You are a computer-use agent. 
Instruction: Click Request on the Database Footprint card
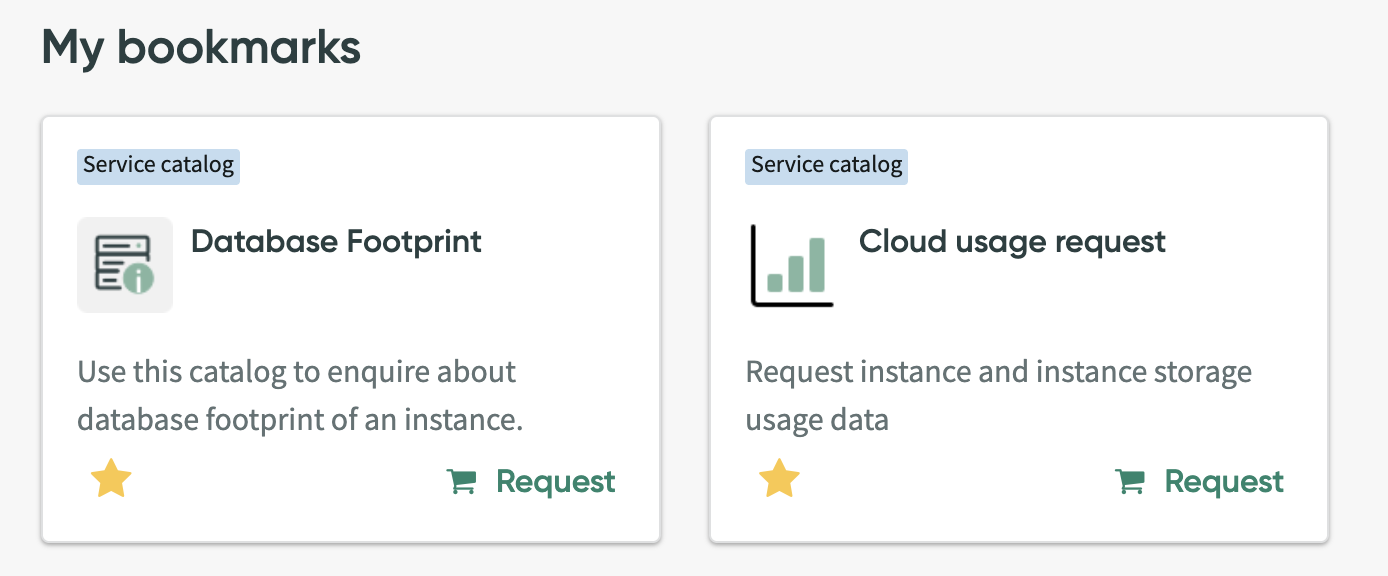(556, 481)
